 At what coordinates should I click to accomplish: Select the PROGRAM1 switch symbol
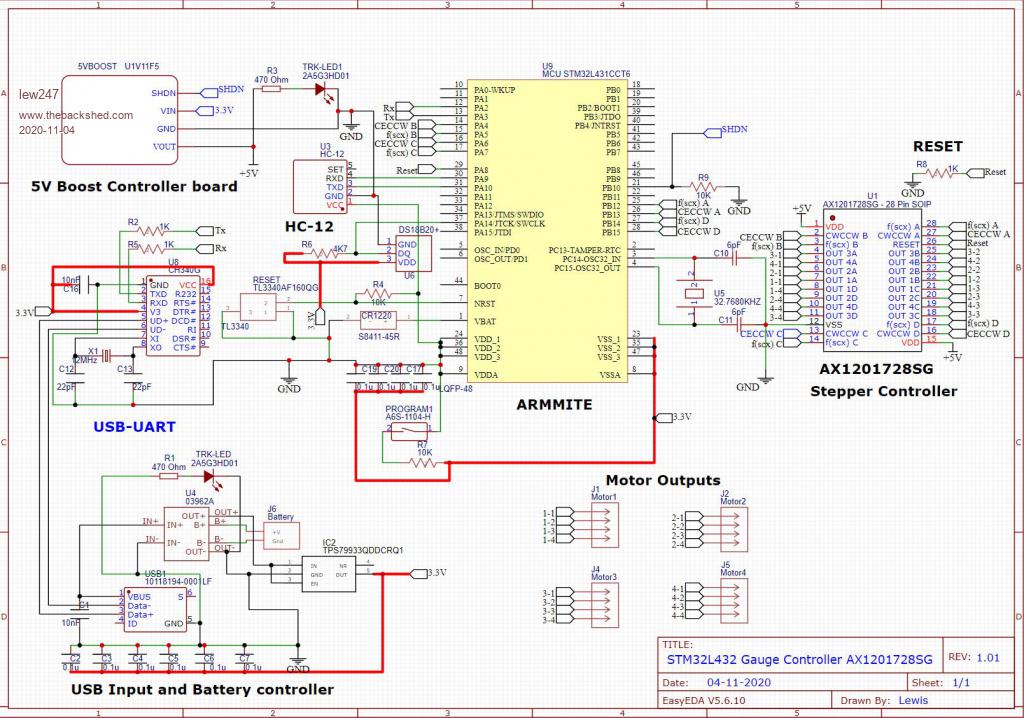click(407, 432)
